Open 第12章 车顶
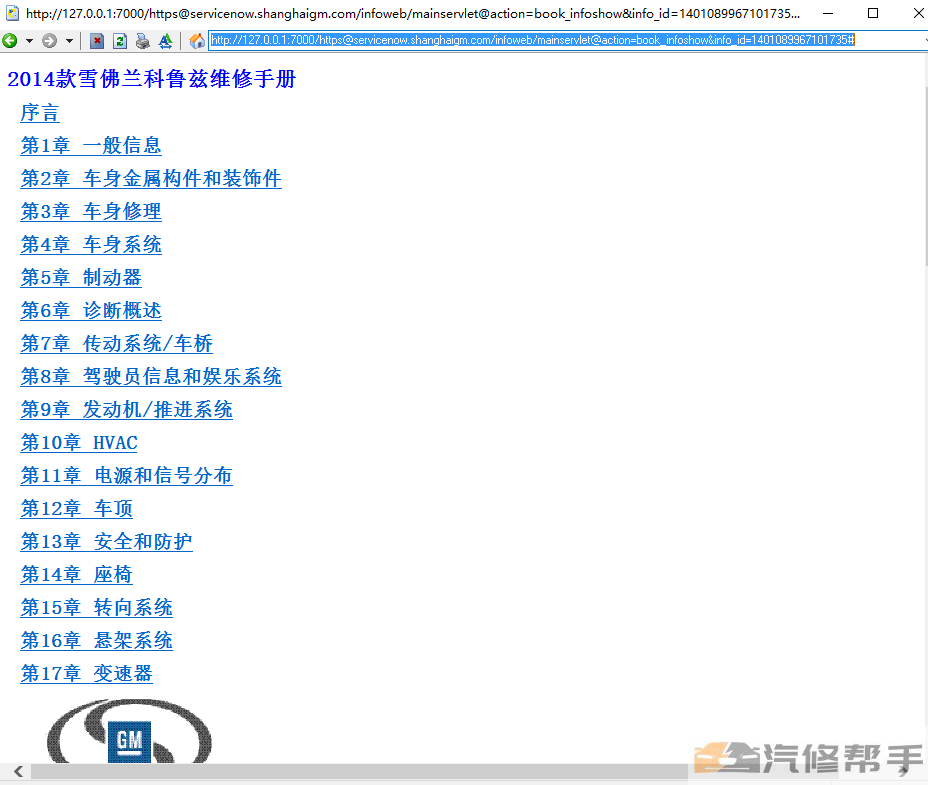 pyautogui.click(x=77, y=509)
